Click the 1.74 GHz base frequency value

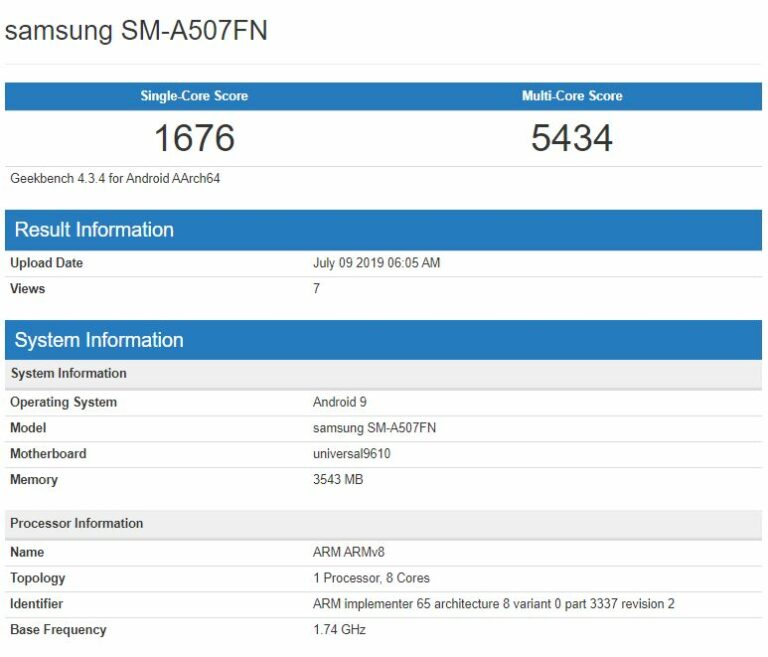pyautogui.click(x=339, y=630)
